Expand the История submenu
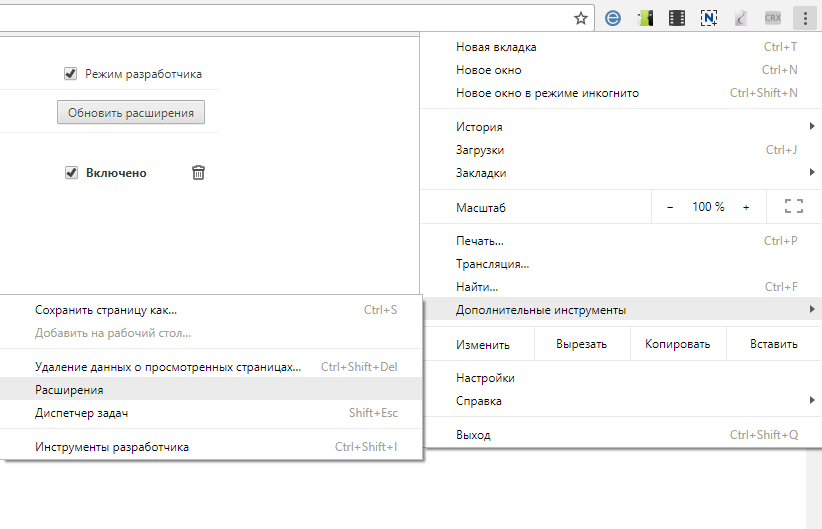Image resolution: width=822 pixels, height=529 pixels. coord(622,127)
